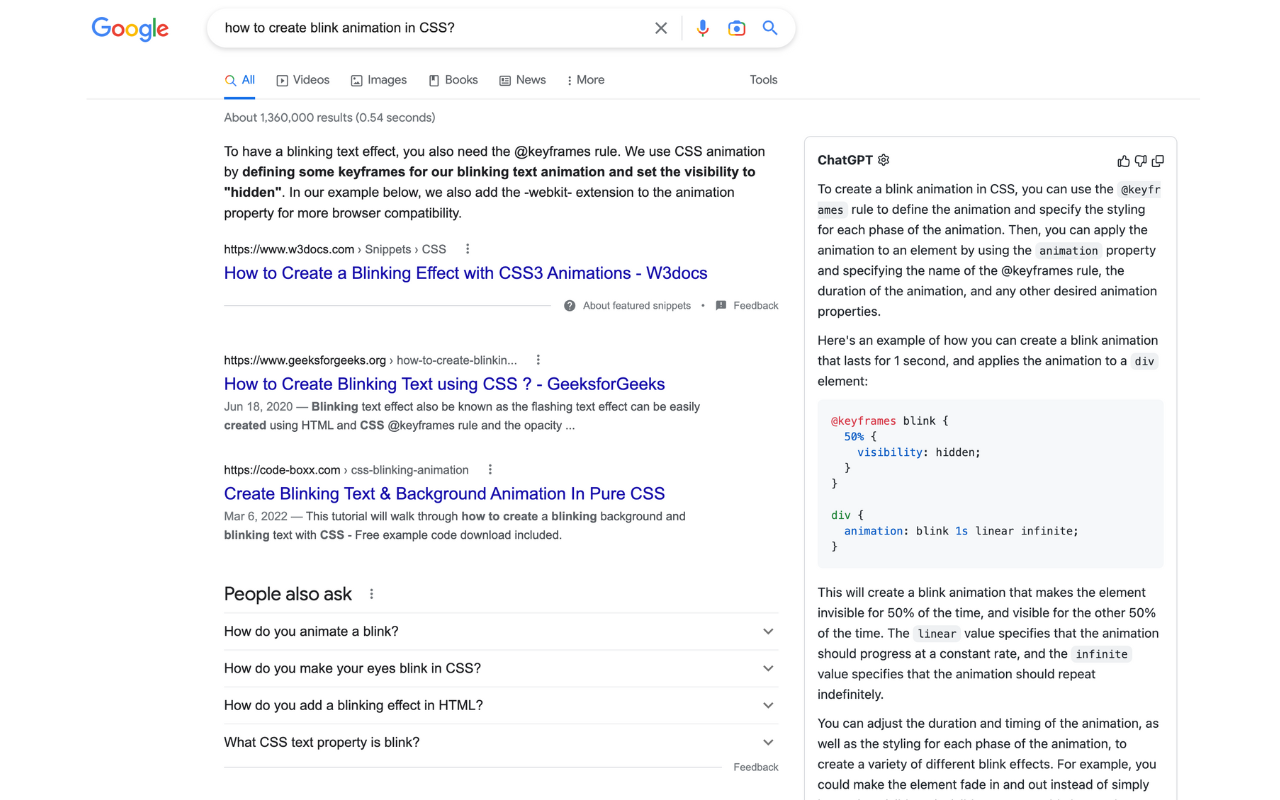Open People also ask options menu
This screenshot has height=800, width=1280.
[372, 594]
